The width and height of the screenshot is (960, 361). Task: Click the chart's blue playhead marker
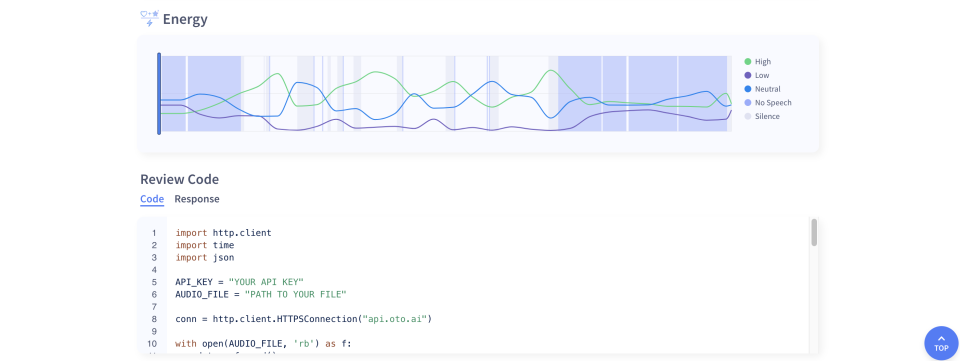click(159, 94)
